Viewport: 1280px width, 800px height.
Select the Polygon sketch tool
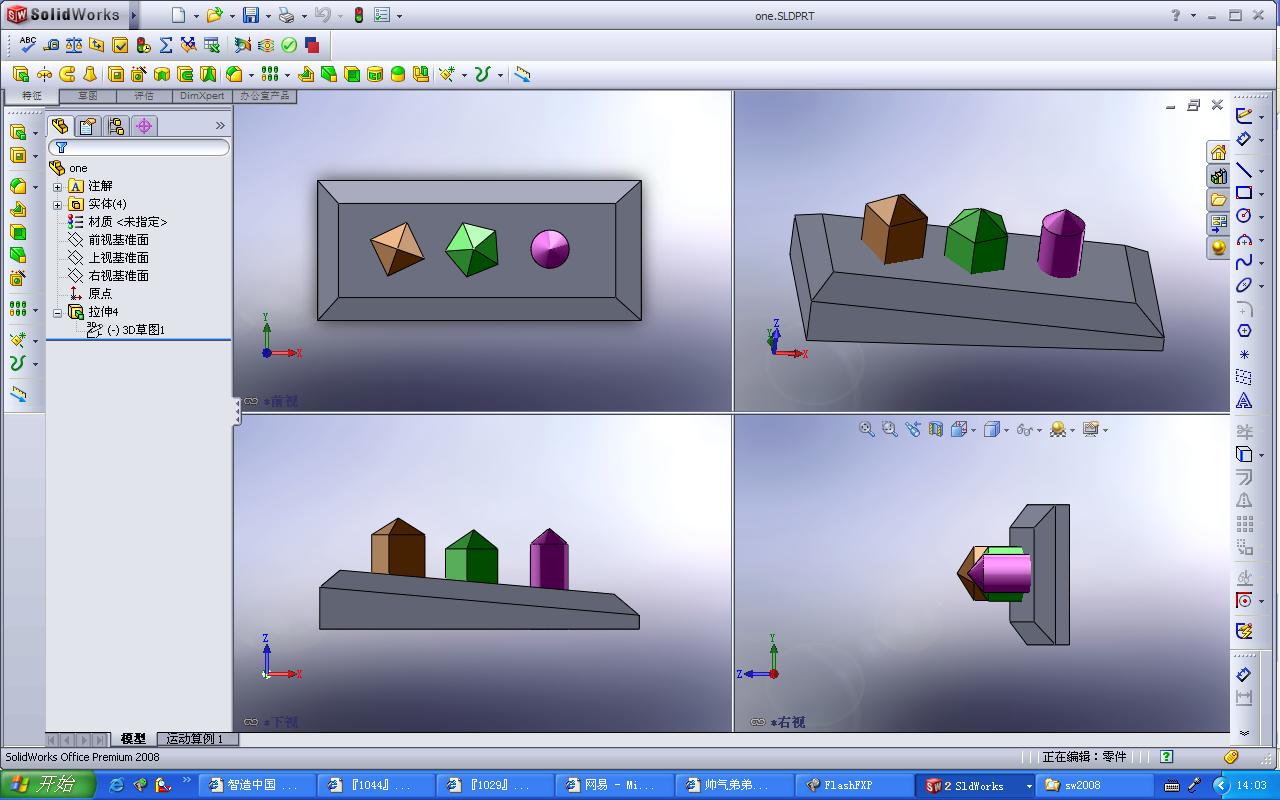(1244, 331)
